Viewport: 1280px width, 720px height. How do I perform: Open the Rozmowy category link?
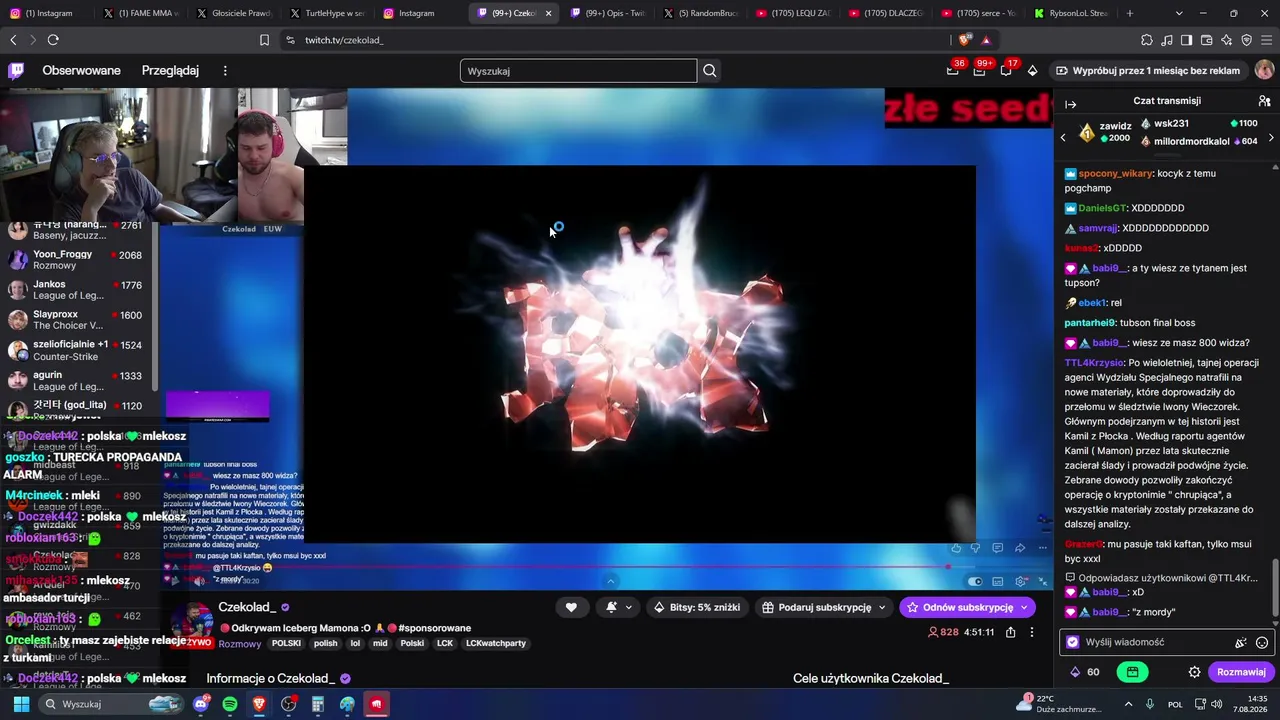(239, 643)
